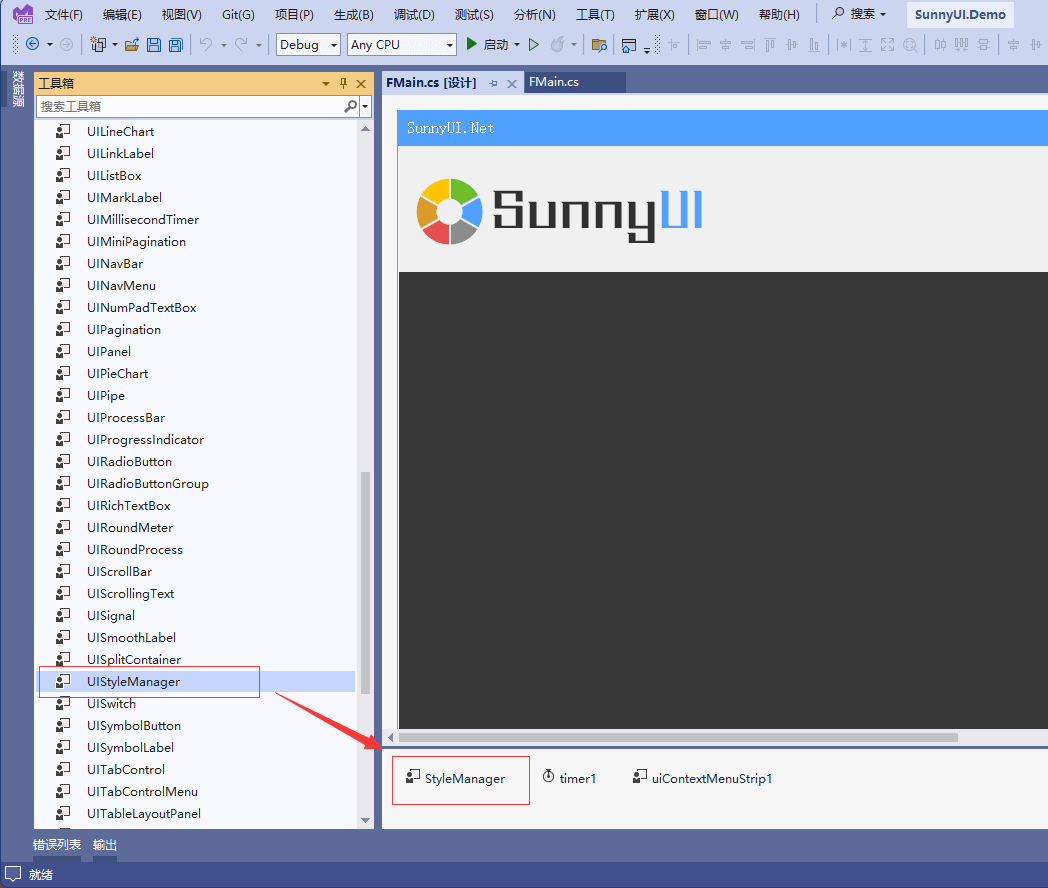Expand the undo history dropdown arrow
Viewport: 1048px width, 888px height.
coord(223,45)
